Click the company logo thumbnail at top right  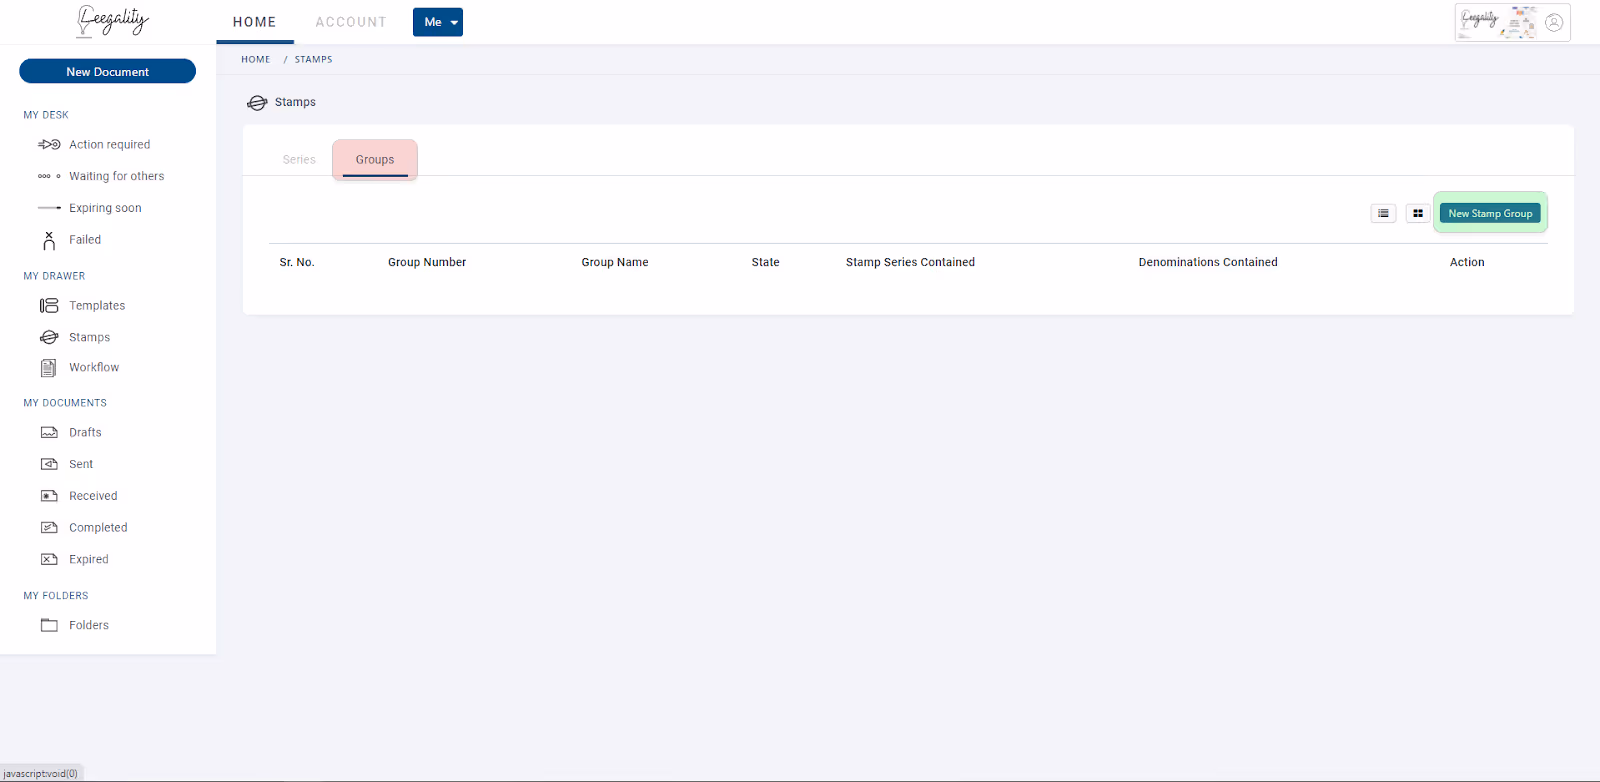click(1497, 22)
